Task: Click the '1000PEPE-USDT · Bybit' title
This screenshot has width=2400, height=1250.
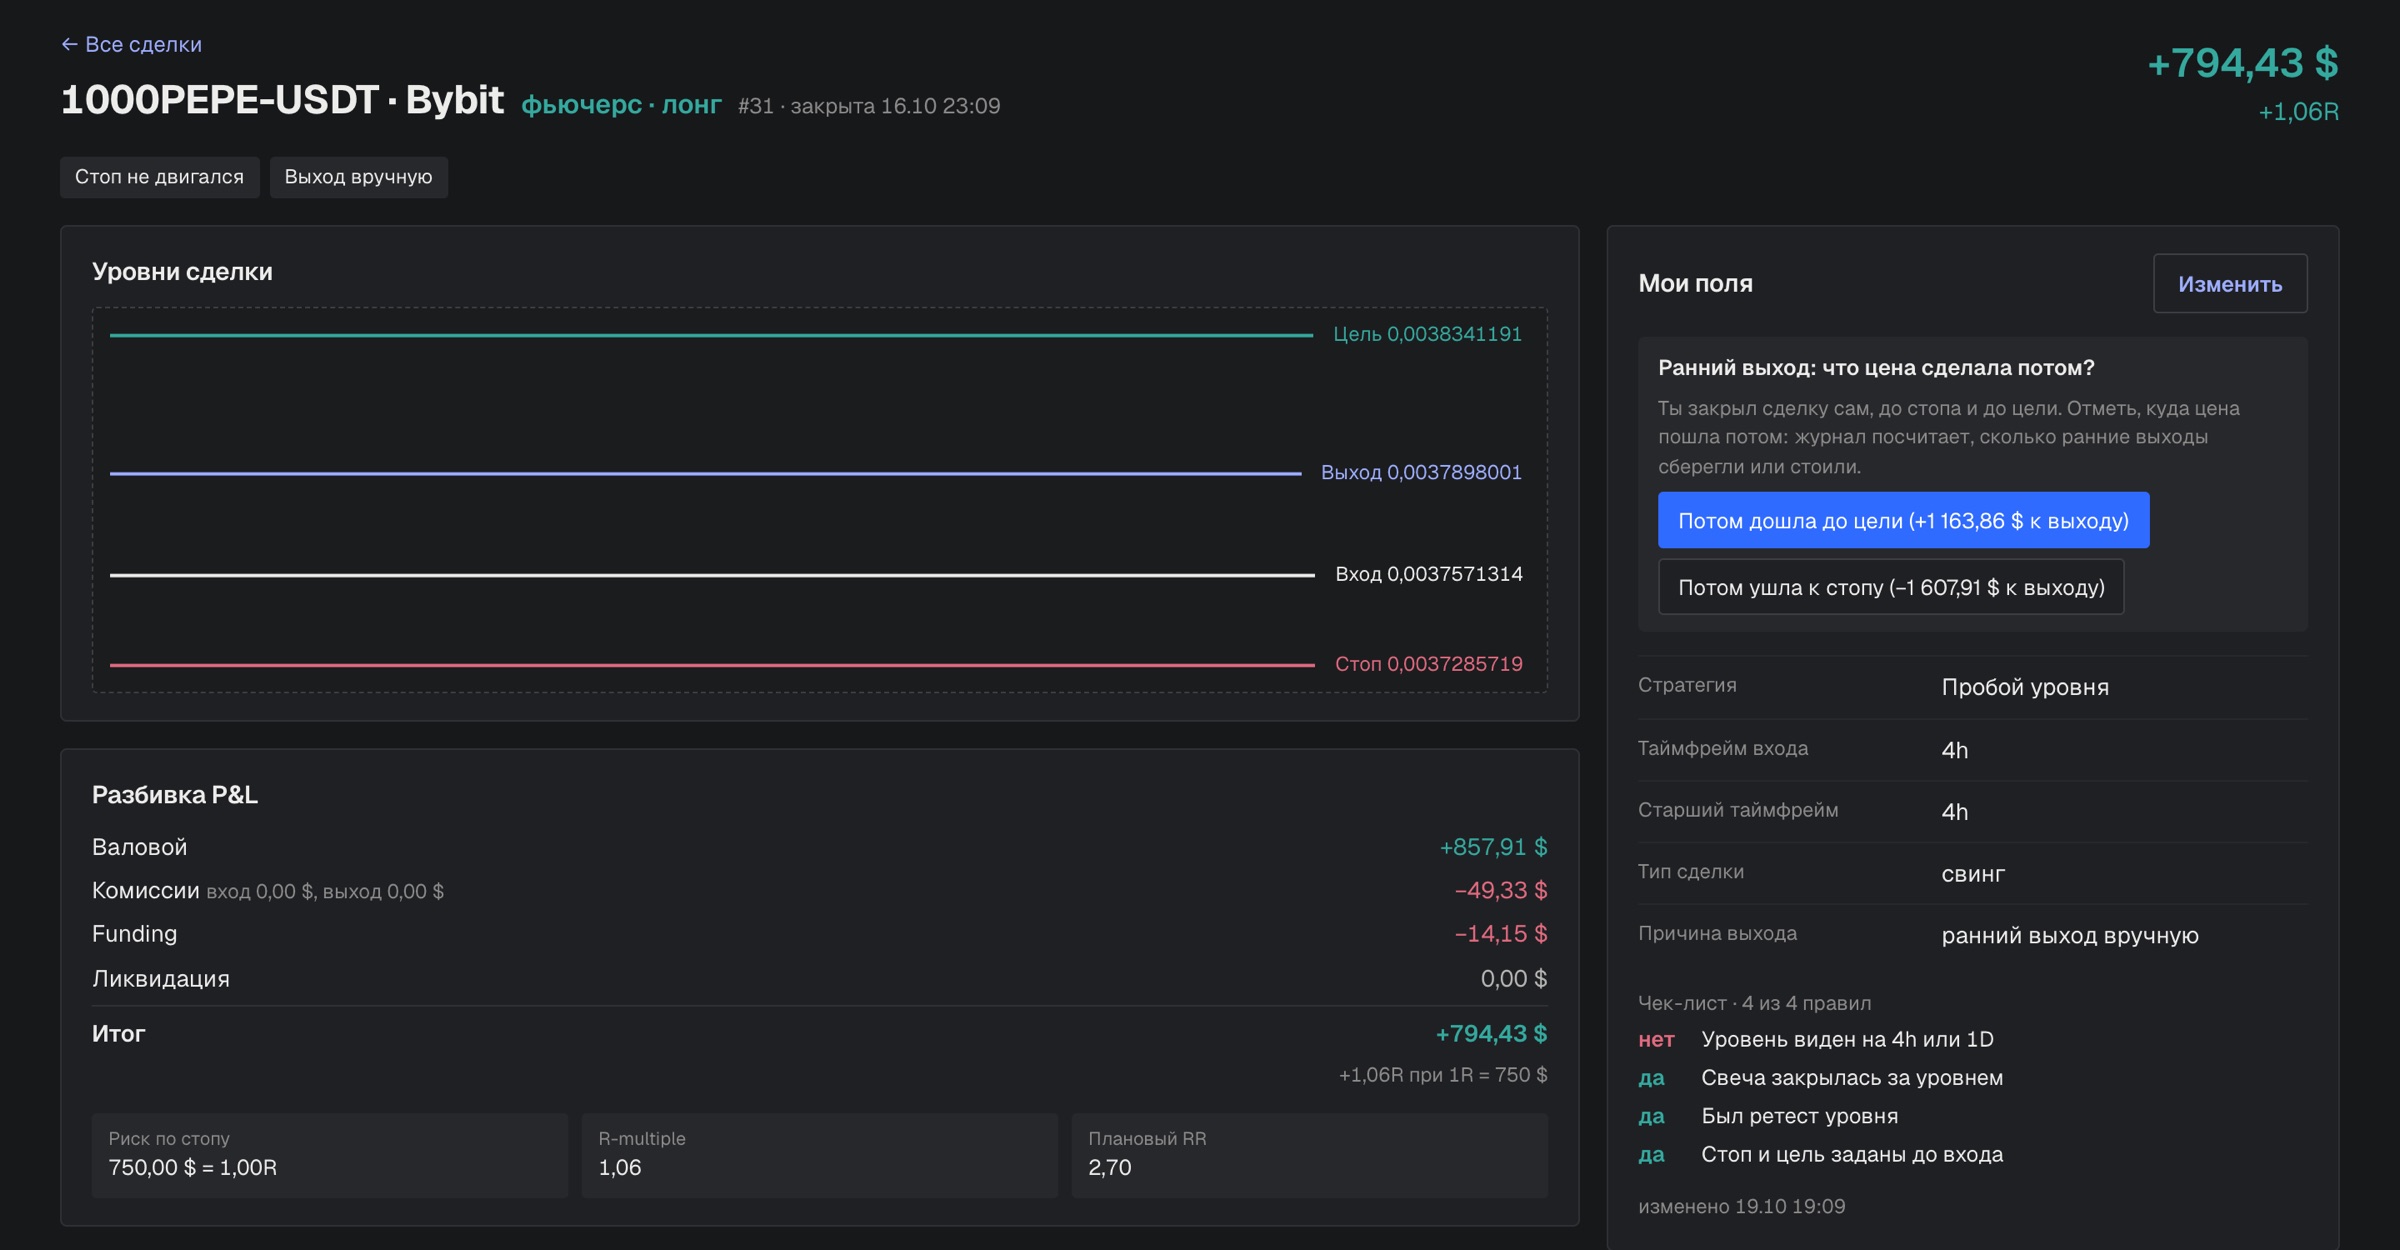Action: 282,100
